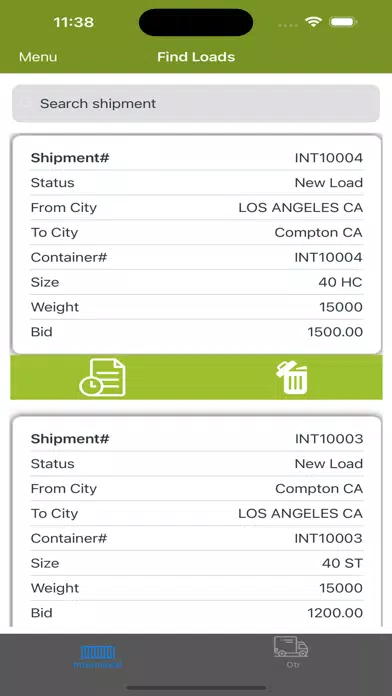Tap the Bid 1500.00 value

pos(335,332)
